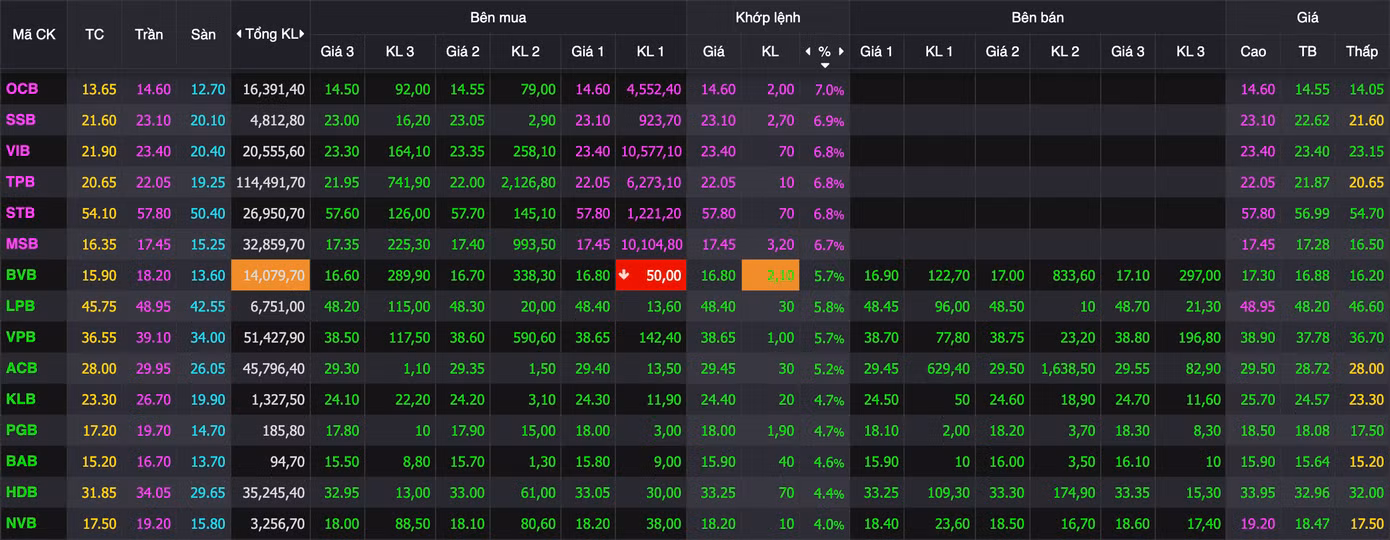Select MSB buy volume 10,104,80

pyautogui.click(x=652, y=244)
